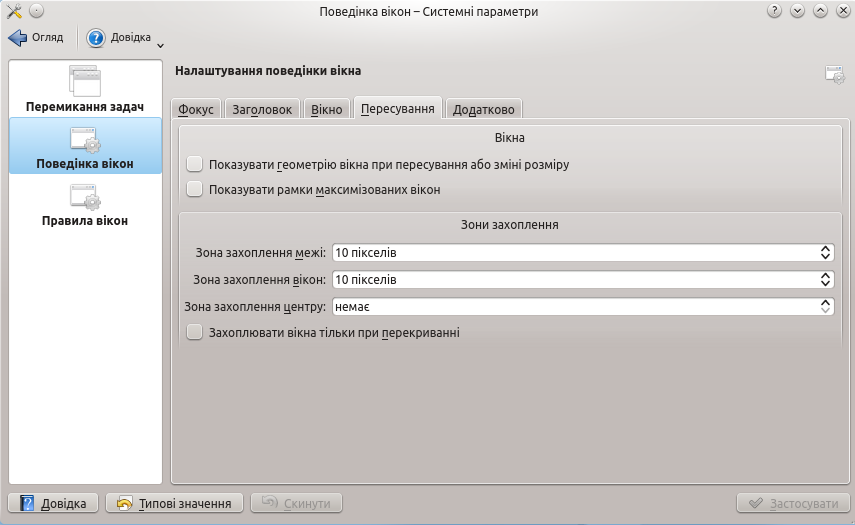Click the Зона захоплення центру spinner arrows
The image size is (855, 525).
coord(825,306)
